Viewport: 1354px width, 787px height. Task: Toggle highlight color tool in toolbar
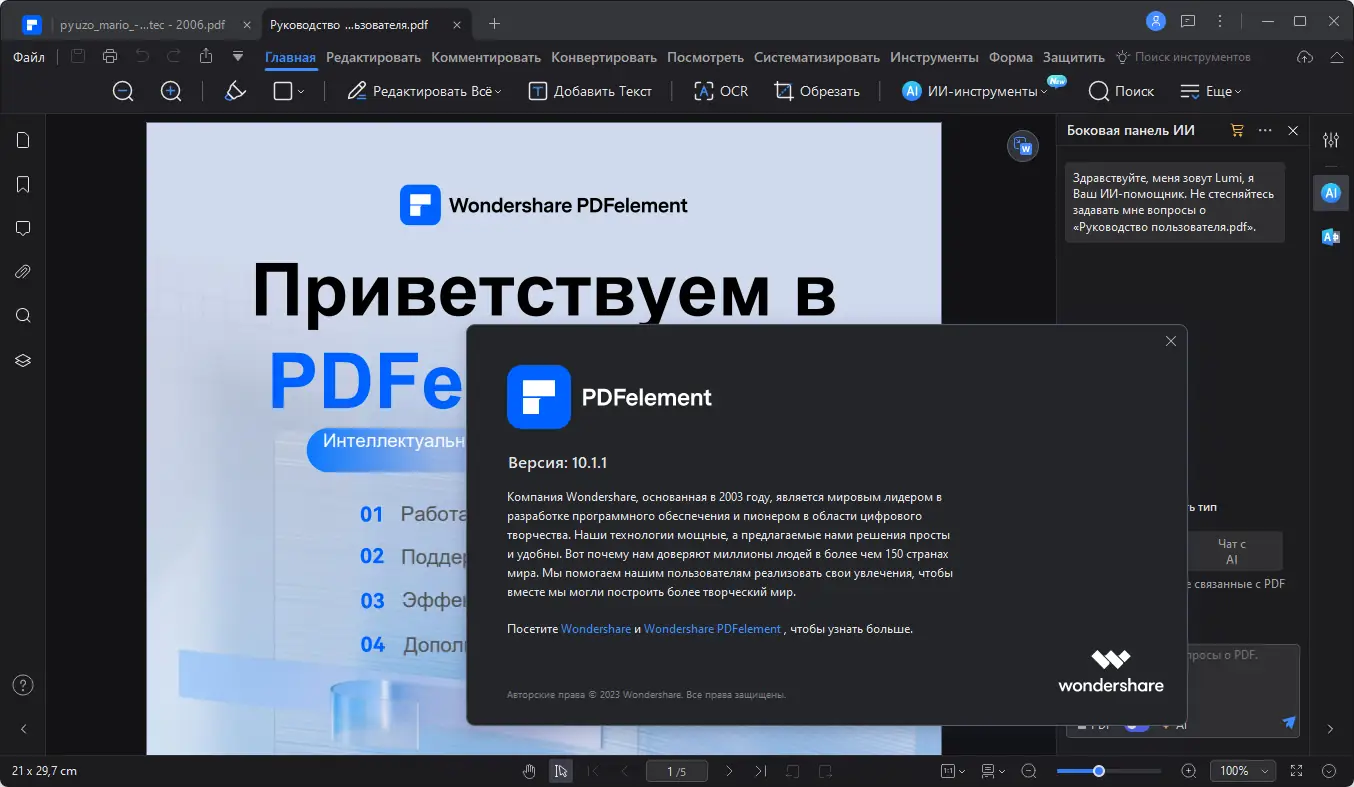(x=234, y=91)
